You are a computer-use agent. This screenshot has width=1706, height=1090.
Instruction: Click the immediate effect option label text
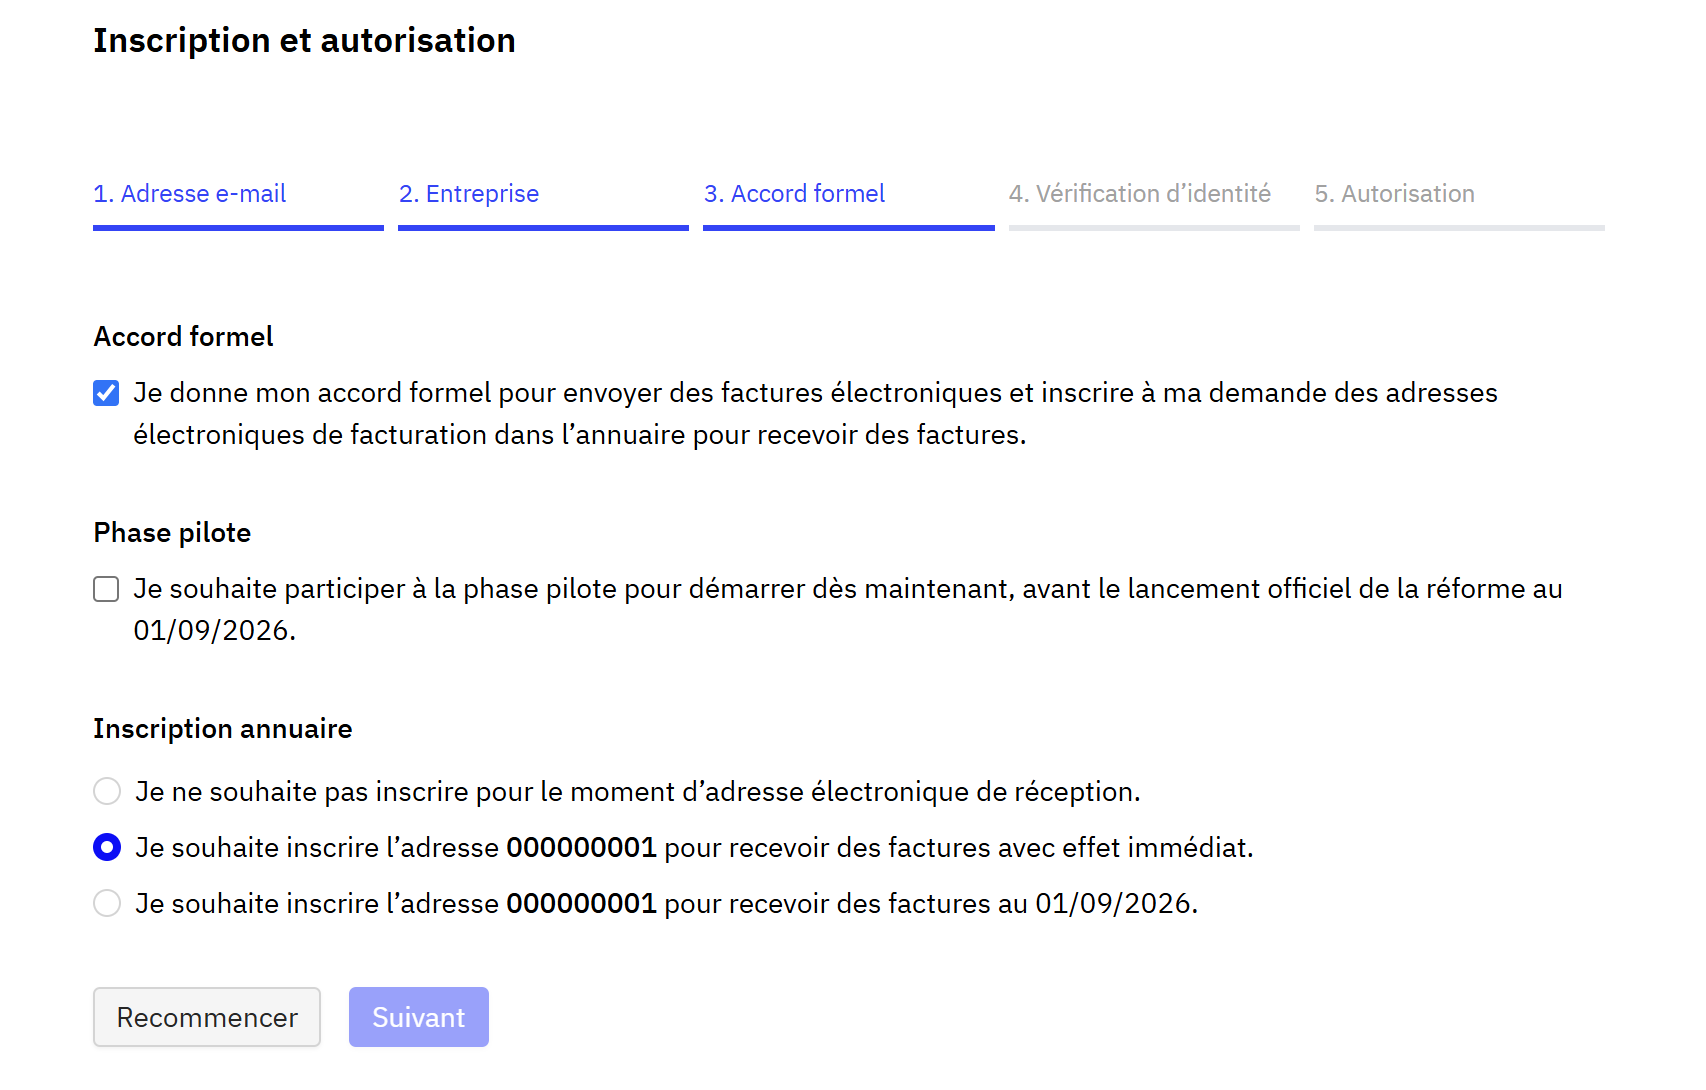[694, 848]
